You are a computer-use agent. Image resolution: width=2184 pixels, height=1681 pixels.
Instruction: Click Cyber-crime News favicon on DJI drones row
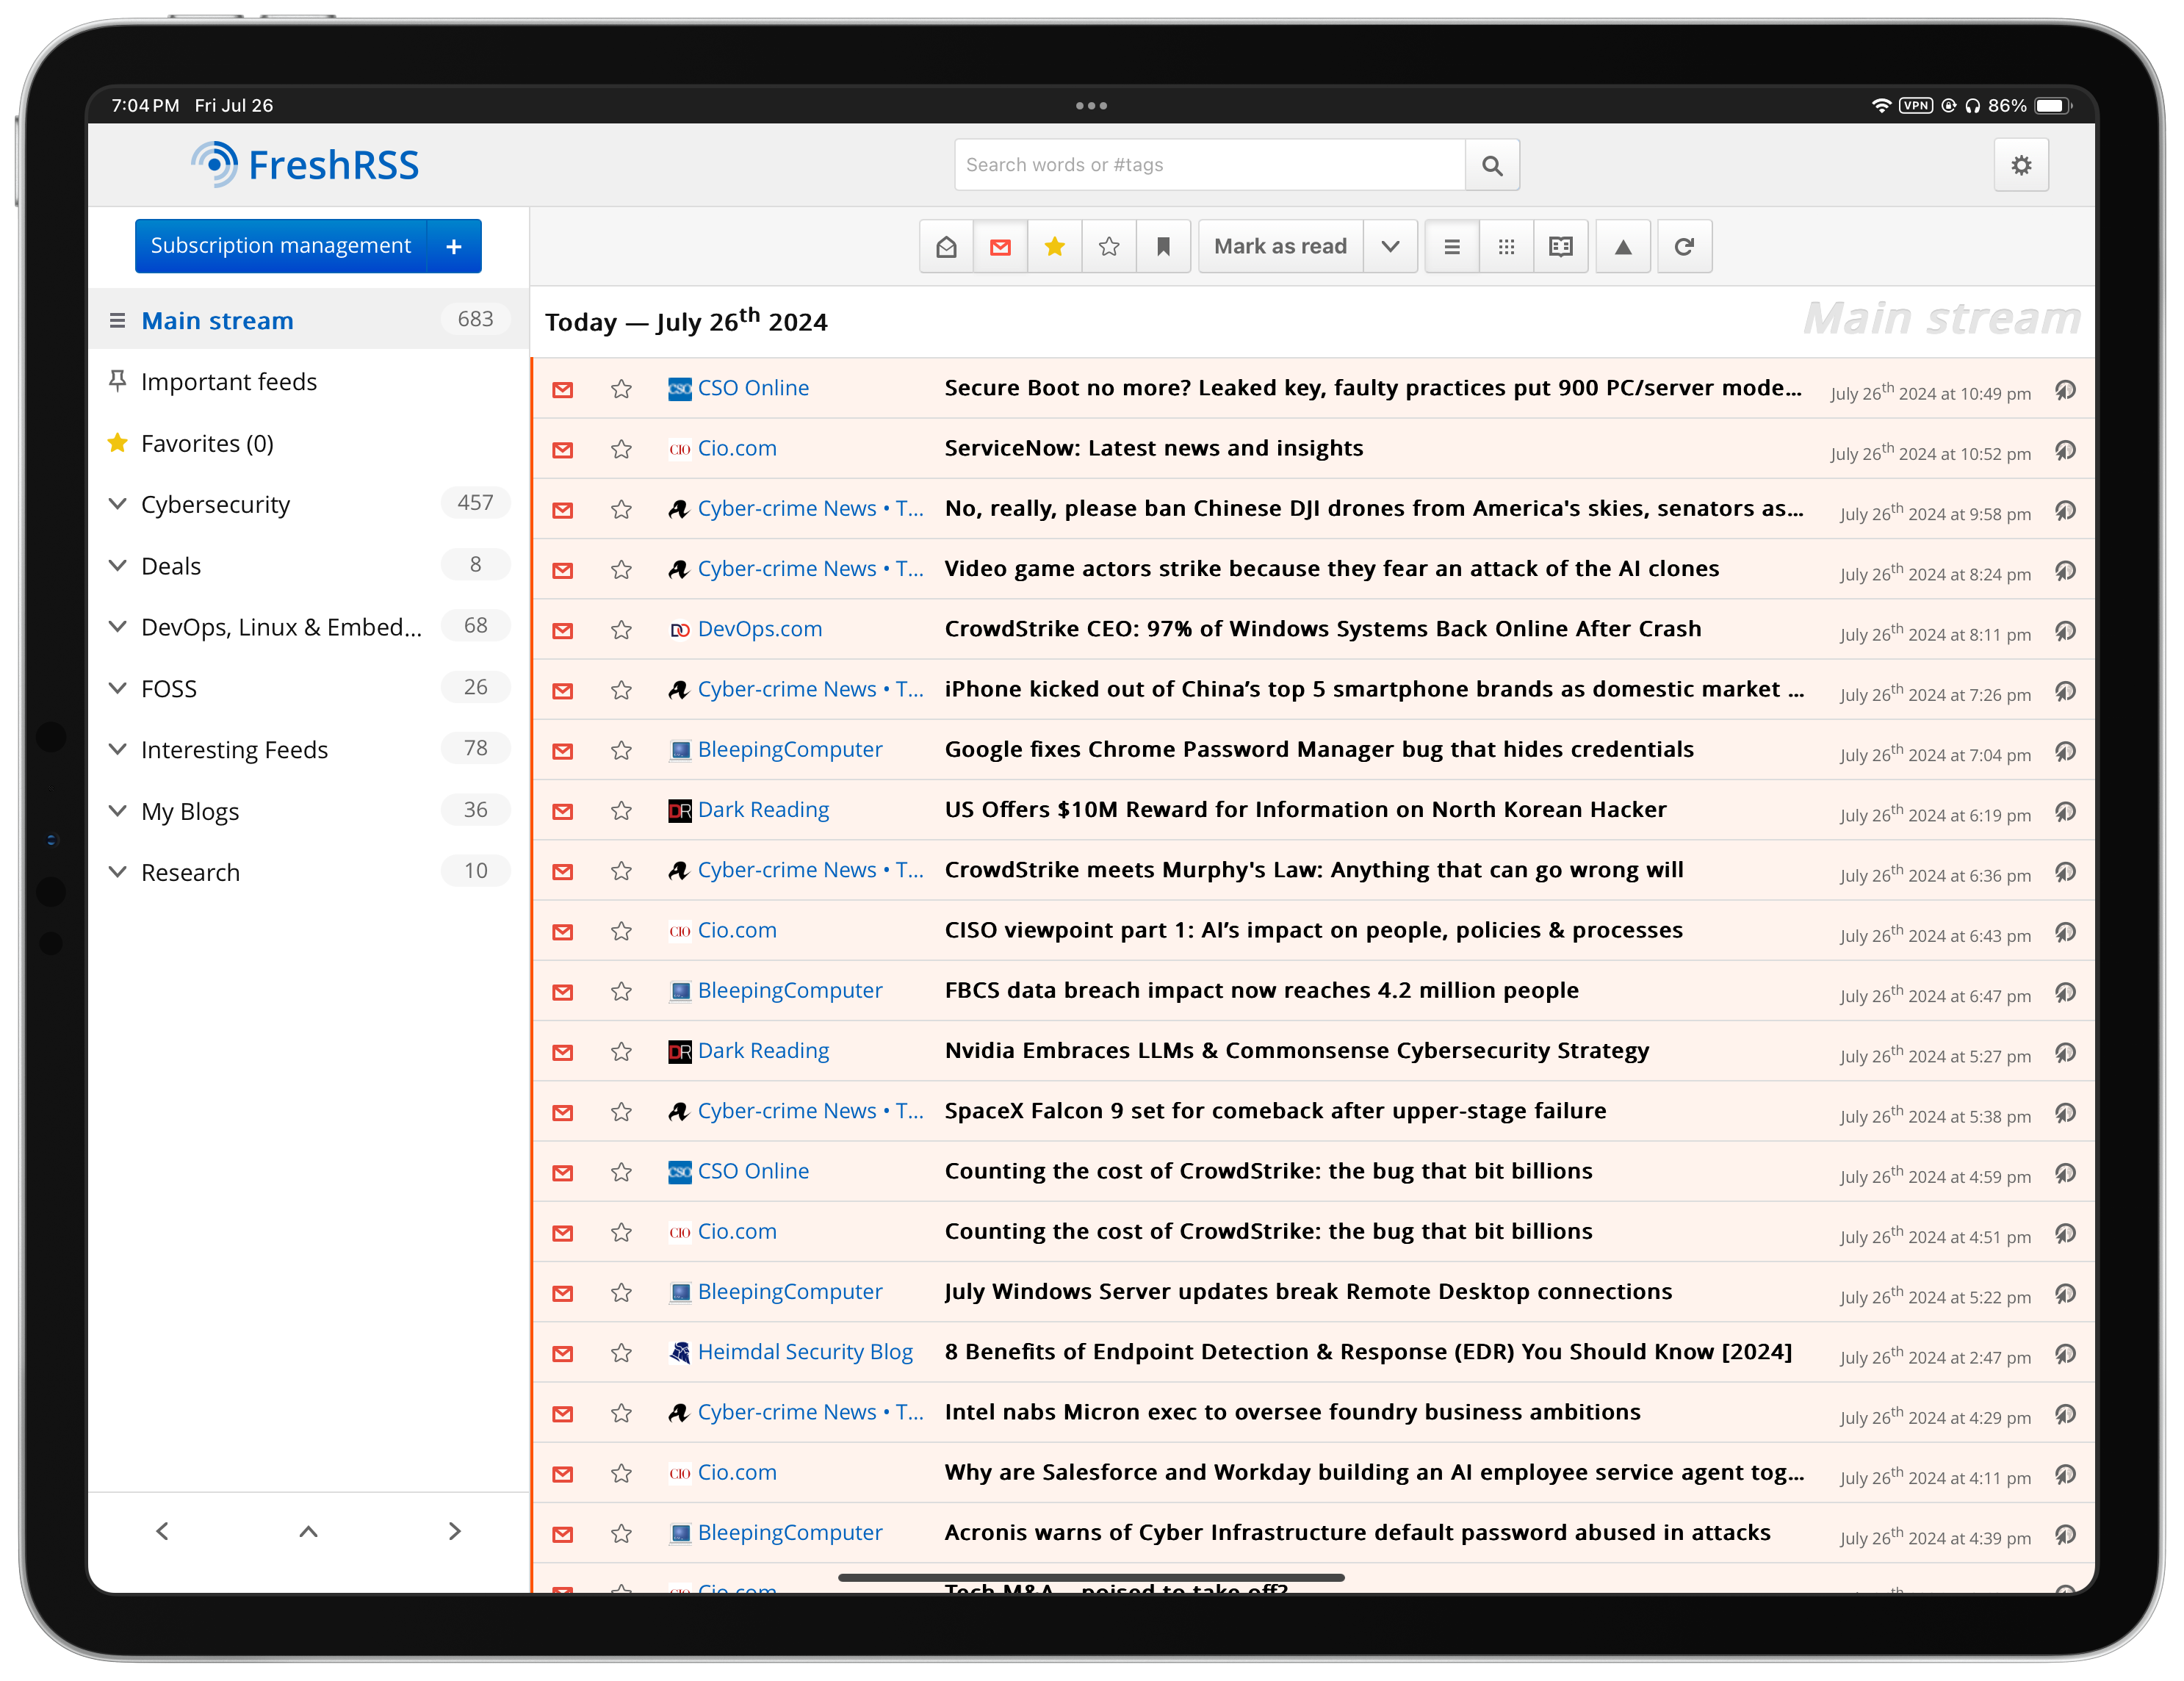coord(680,509)
